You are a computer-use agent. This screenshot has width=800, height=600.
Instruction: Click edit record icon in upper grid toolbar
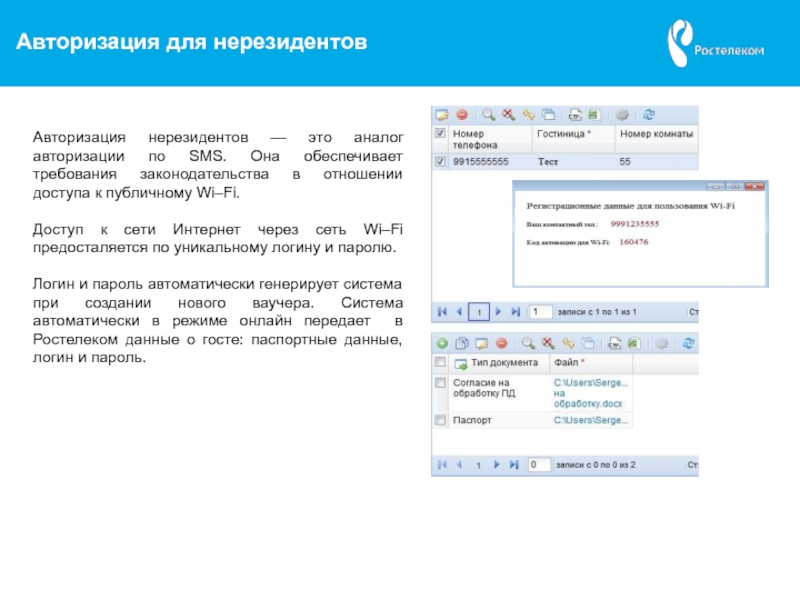[x=440, y=114]
